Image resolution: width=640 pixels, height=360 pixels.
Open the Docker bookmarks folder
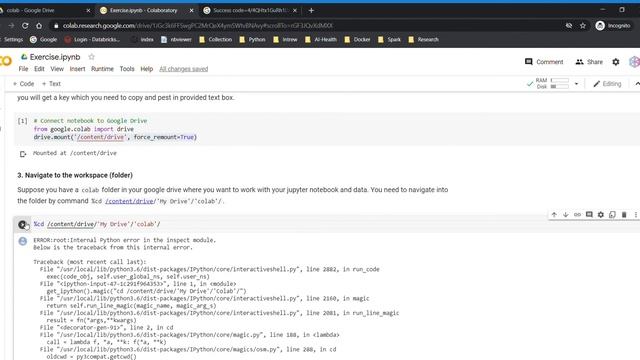(358, 40)
